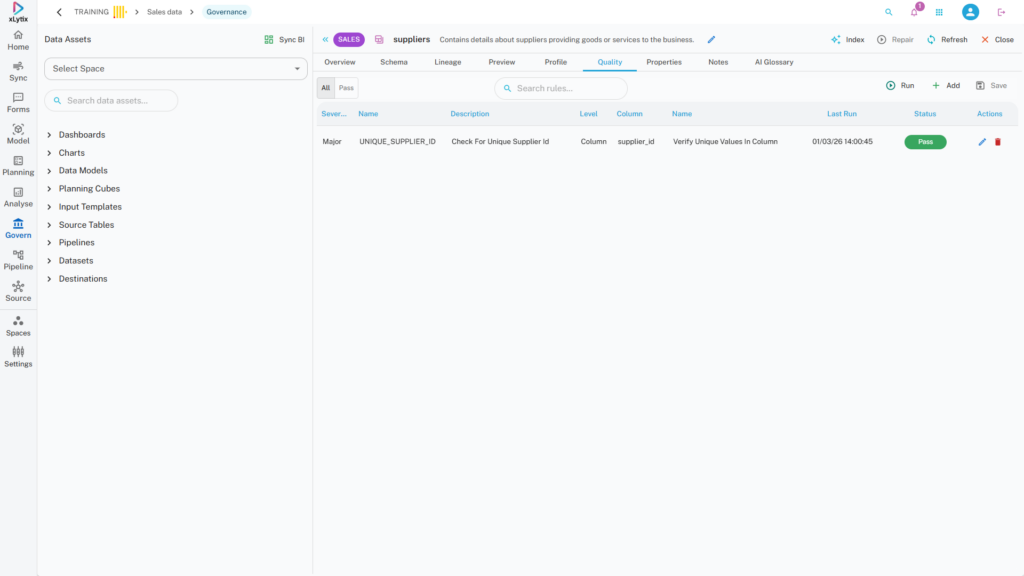Click the Search rules input field
The width and height of the screenshot is (1024, 576).
(566, 88)
